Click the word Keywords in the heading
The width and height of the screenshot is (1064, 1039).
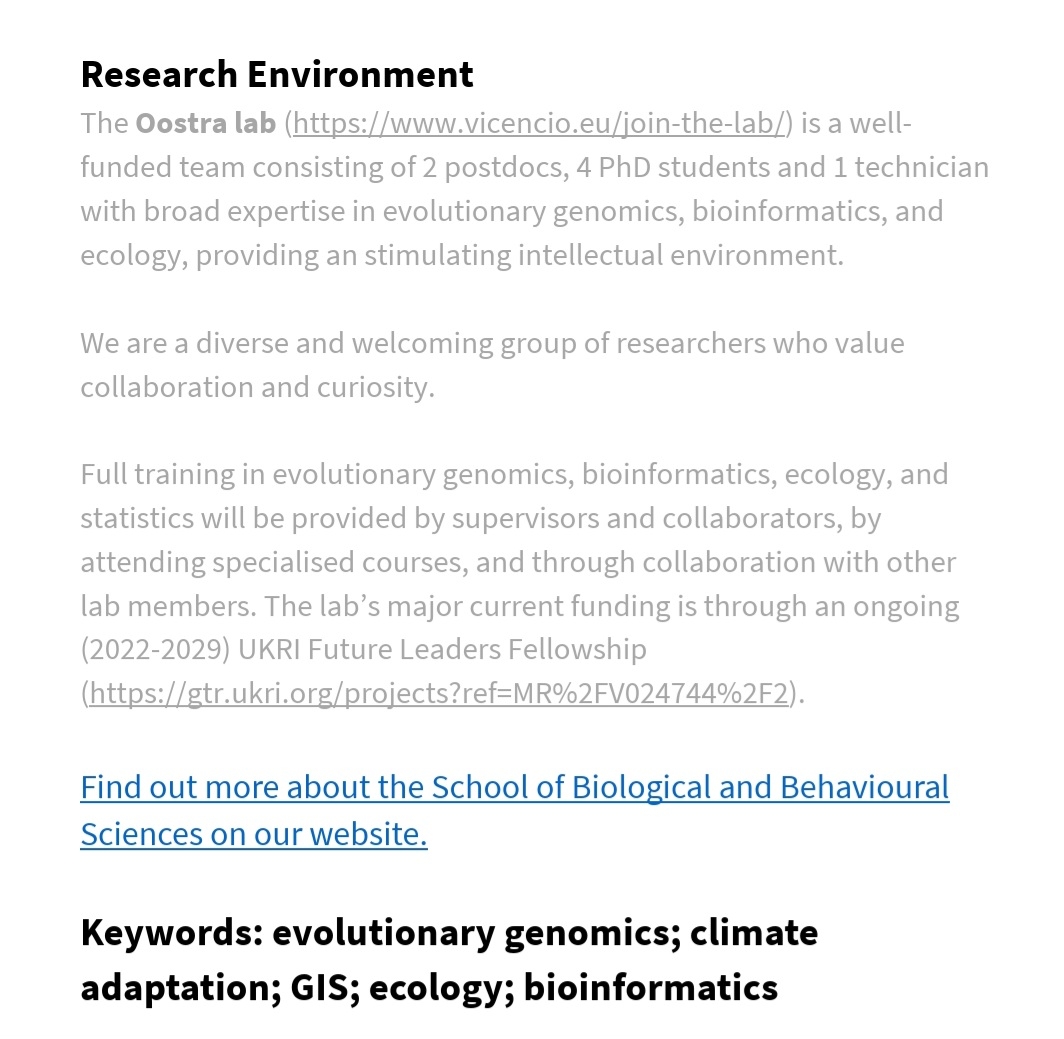click(x=170, y=932)
